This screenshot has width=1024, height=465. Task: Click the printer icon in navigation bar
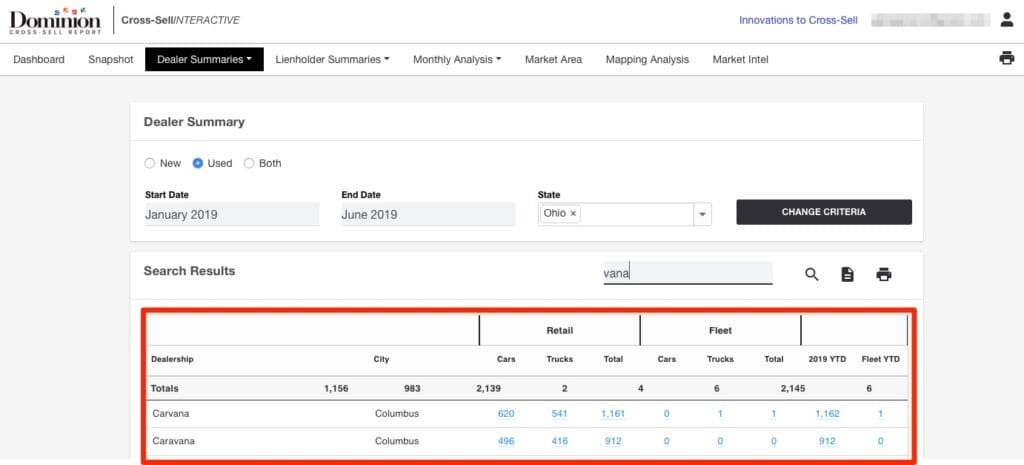pyautogui.click(x=1006, y=59)
